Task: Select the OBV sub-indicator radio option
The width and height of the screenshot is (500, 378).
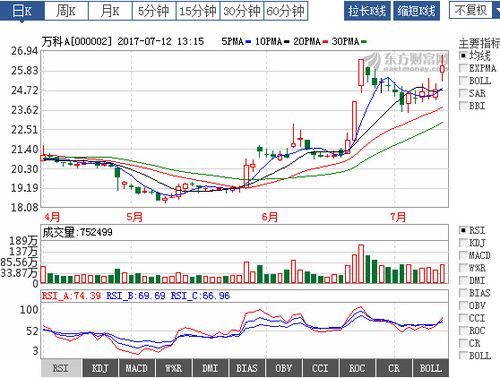Action: (x=473, y=306)
